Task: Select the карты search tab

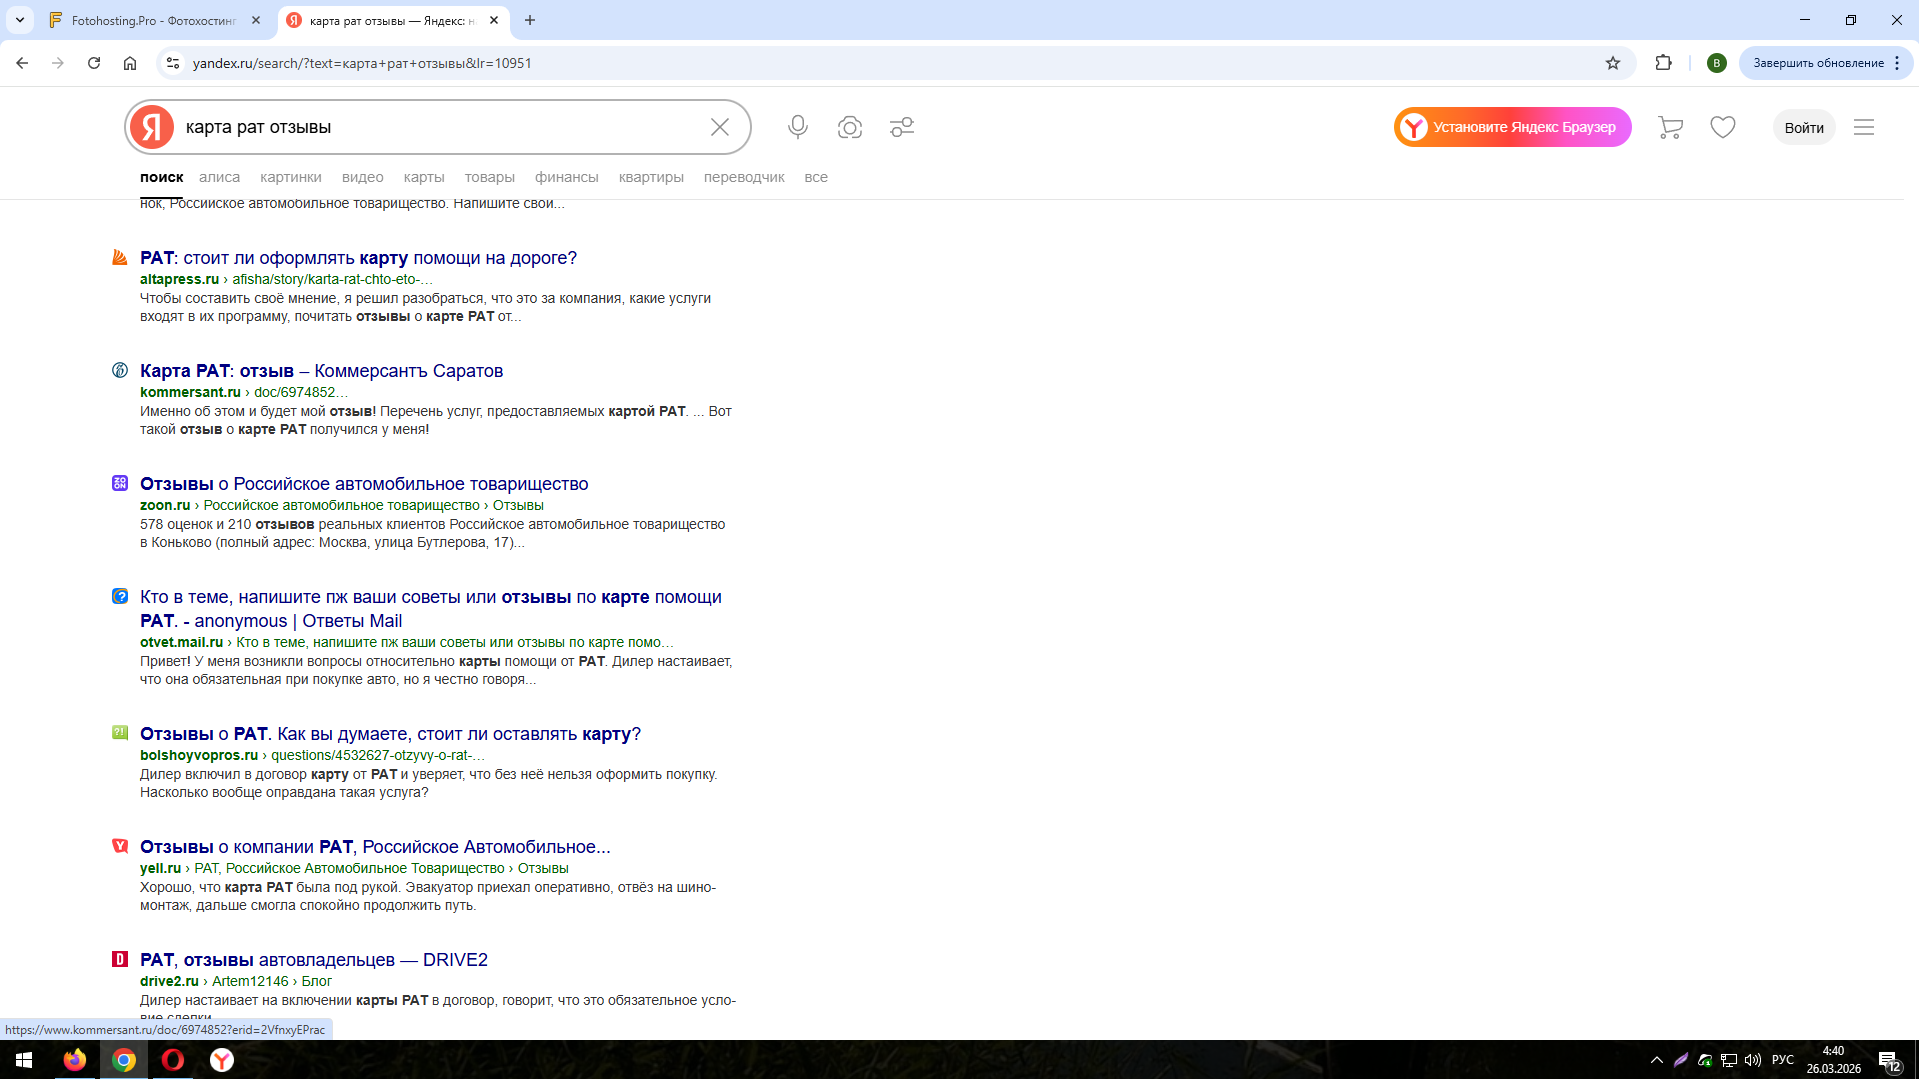Action: (x=424, y=177)
